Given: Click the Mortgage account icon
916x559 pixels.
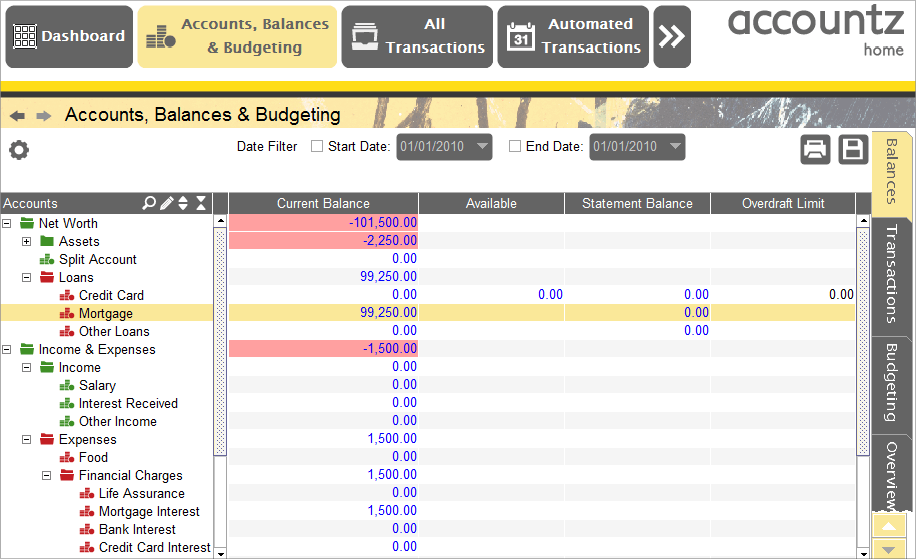Looking at the screenshot, I should pos(67,314).
